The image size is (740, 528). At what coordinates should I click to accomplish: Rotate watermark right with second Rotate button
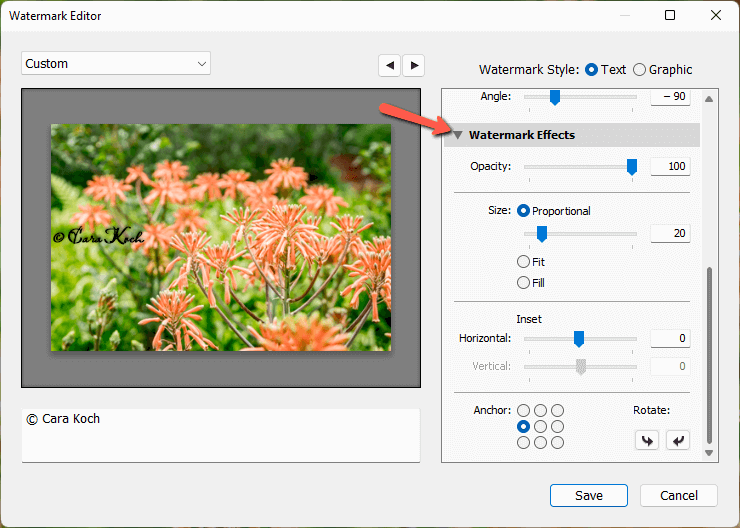tap(678, 441)
